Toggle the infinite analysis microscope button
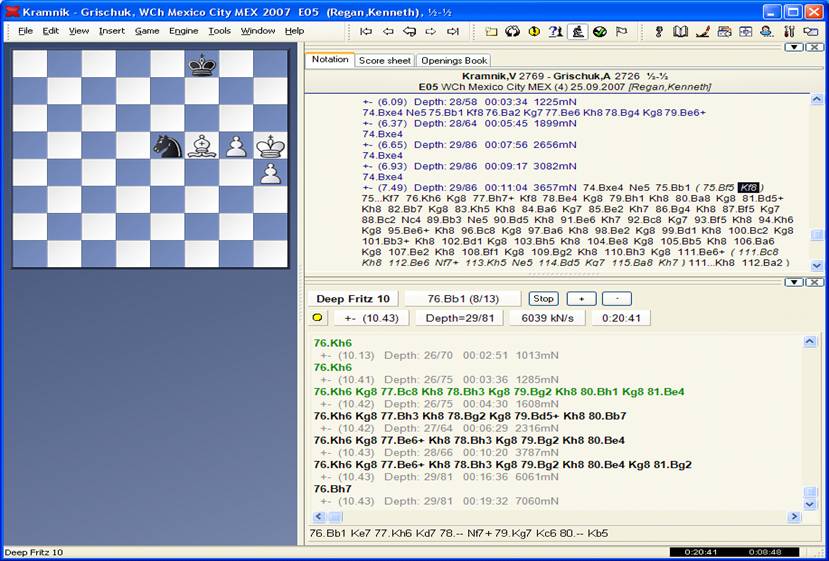 [x=578, y=31]
